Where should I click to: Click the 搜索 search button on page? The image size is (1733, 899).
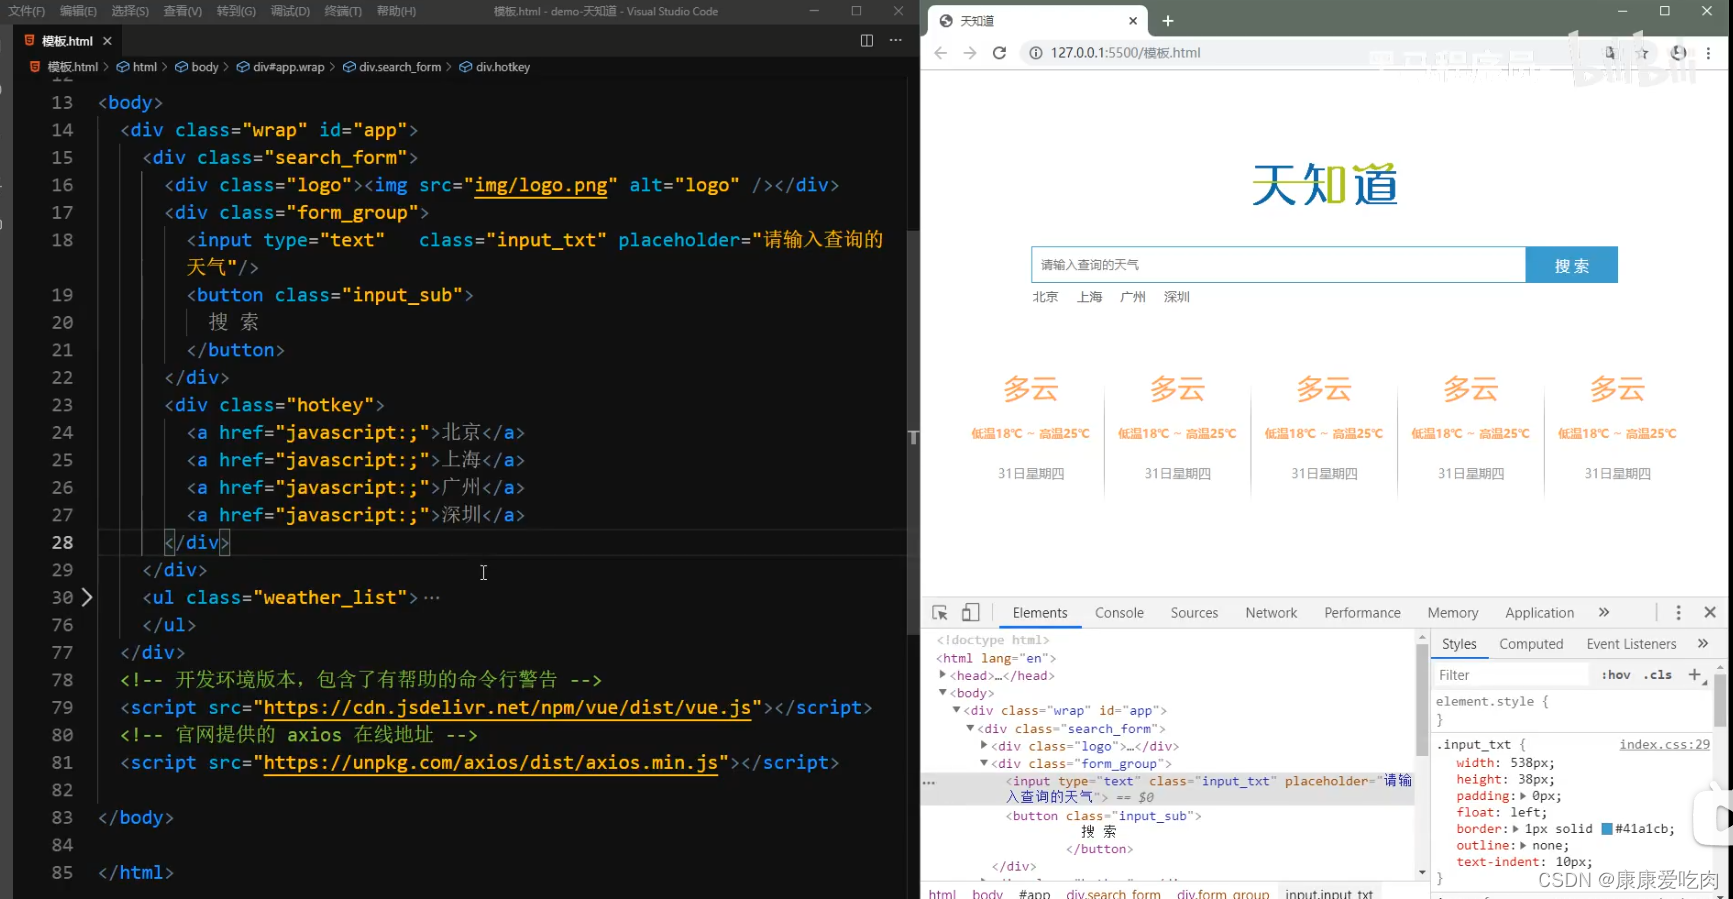[1571, 265]
